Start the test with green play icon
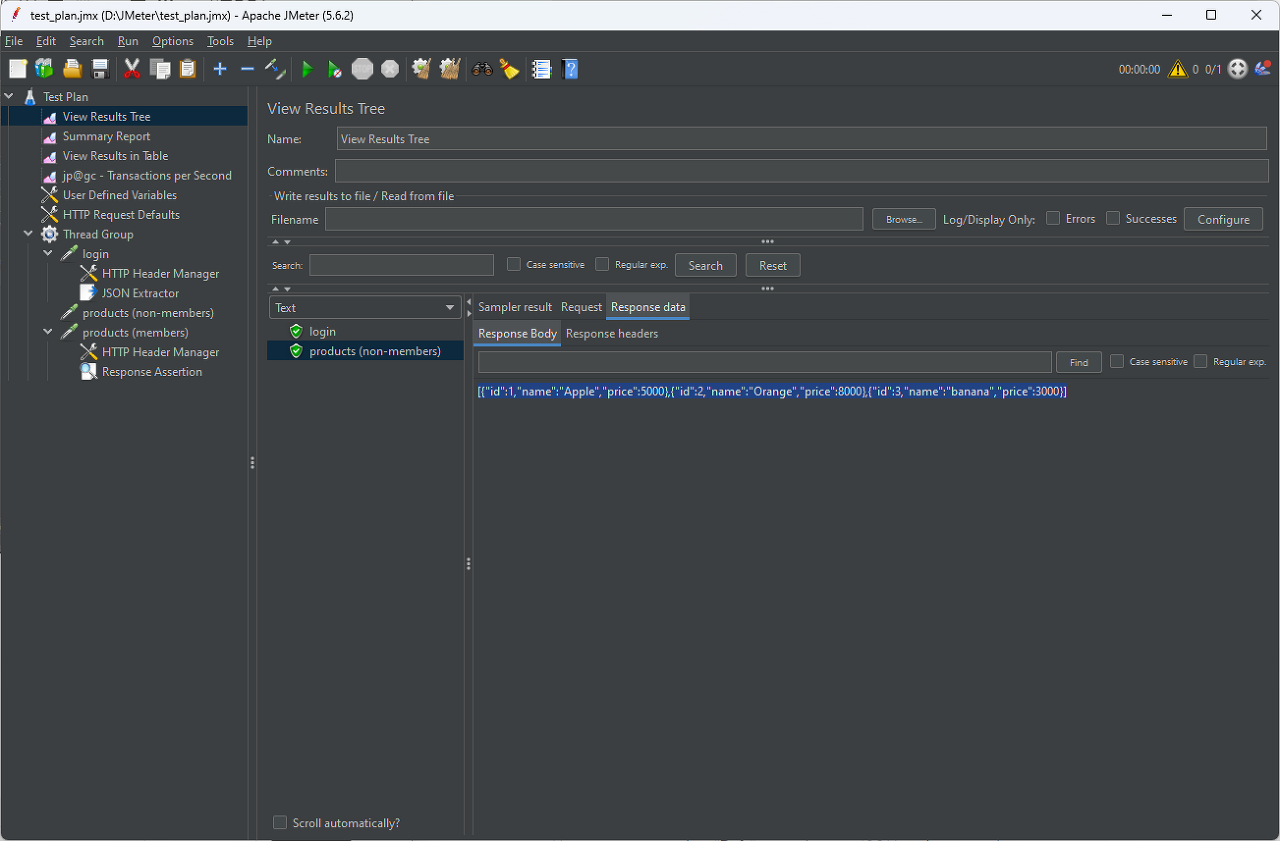Screen dimensions: 1280x841 [x=307, y=69]
